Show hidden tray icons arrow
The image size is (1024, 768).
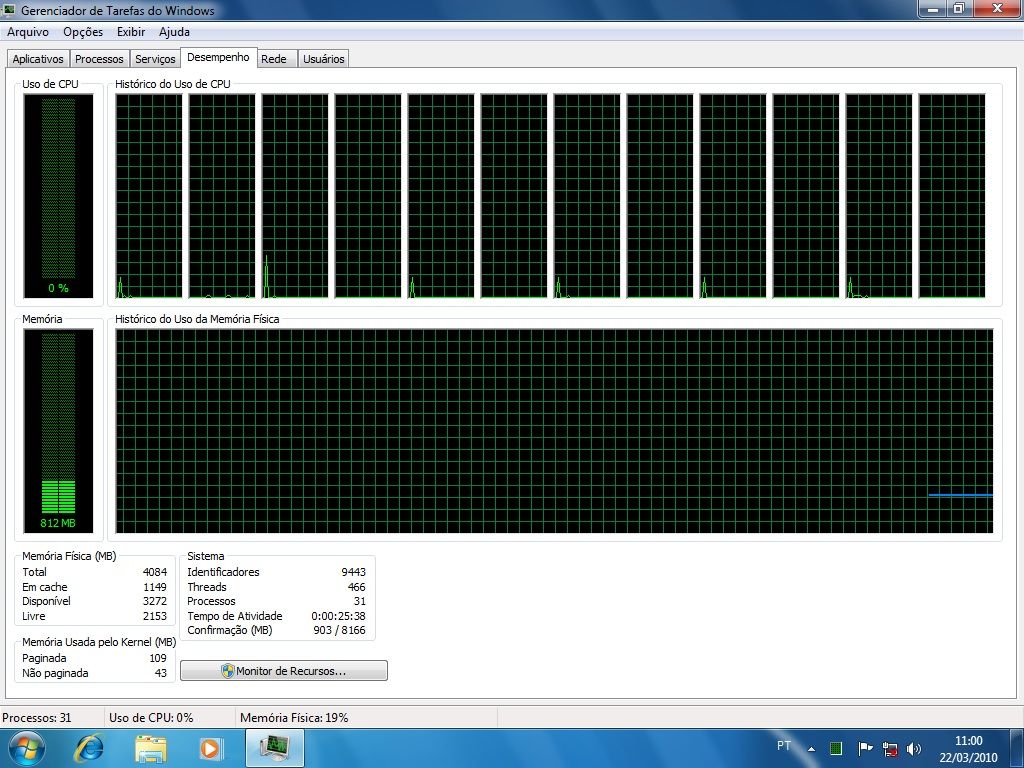pos(811,749)
